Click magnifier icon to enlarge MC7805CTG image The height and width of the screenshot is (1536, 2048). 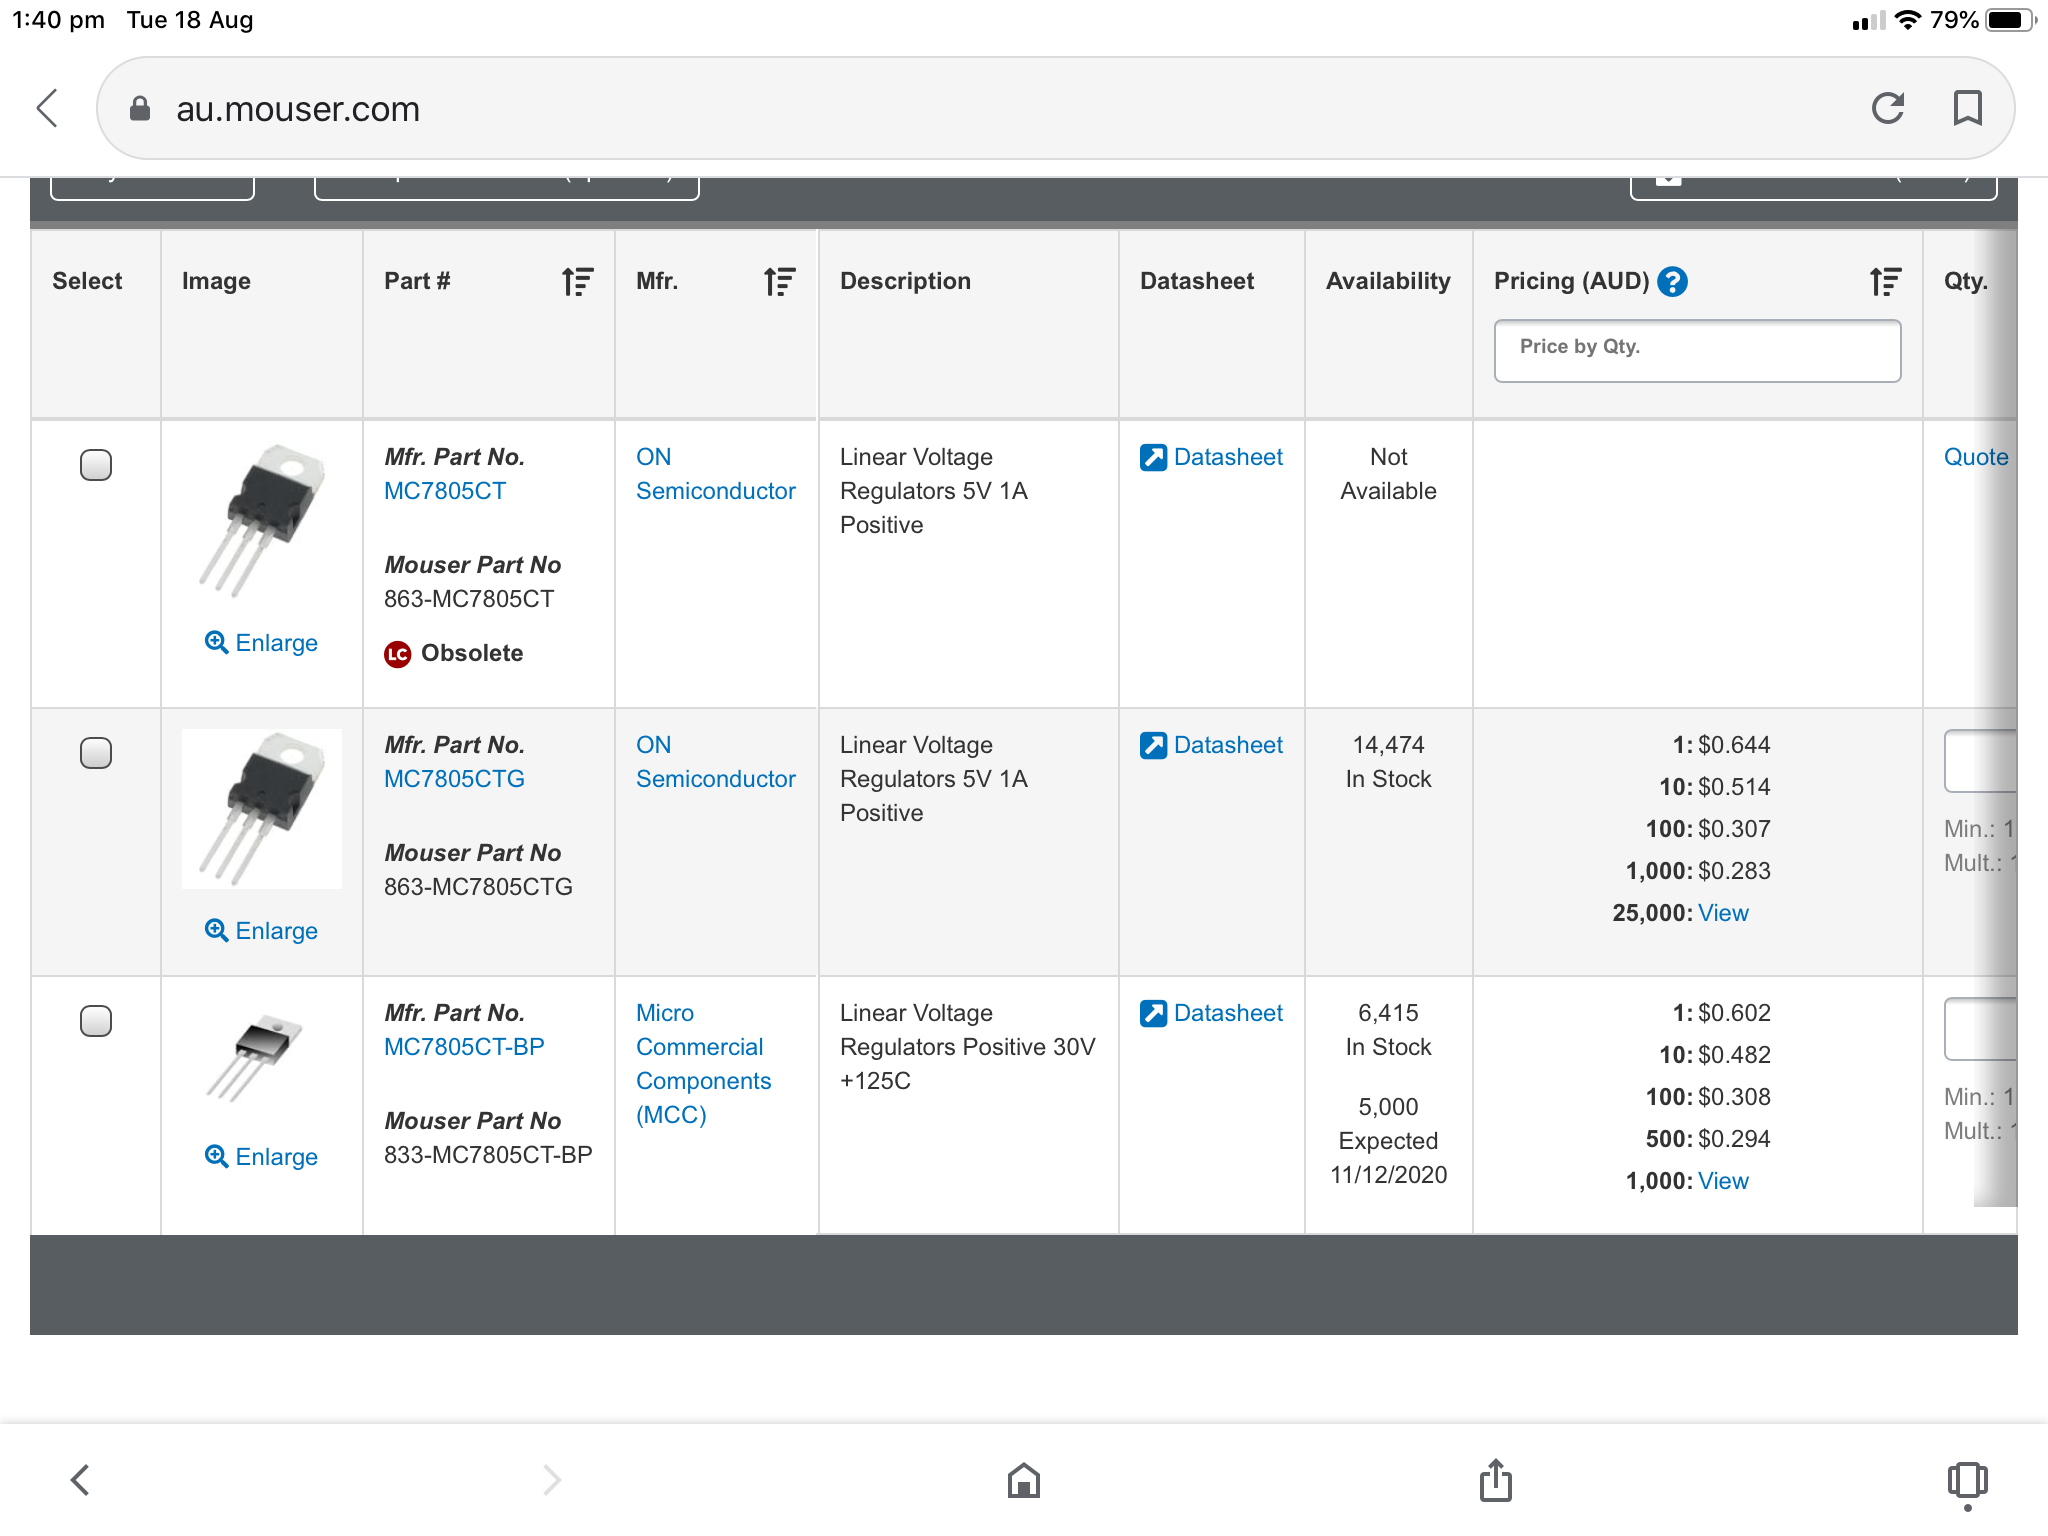point(216,930)
